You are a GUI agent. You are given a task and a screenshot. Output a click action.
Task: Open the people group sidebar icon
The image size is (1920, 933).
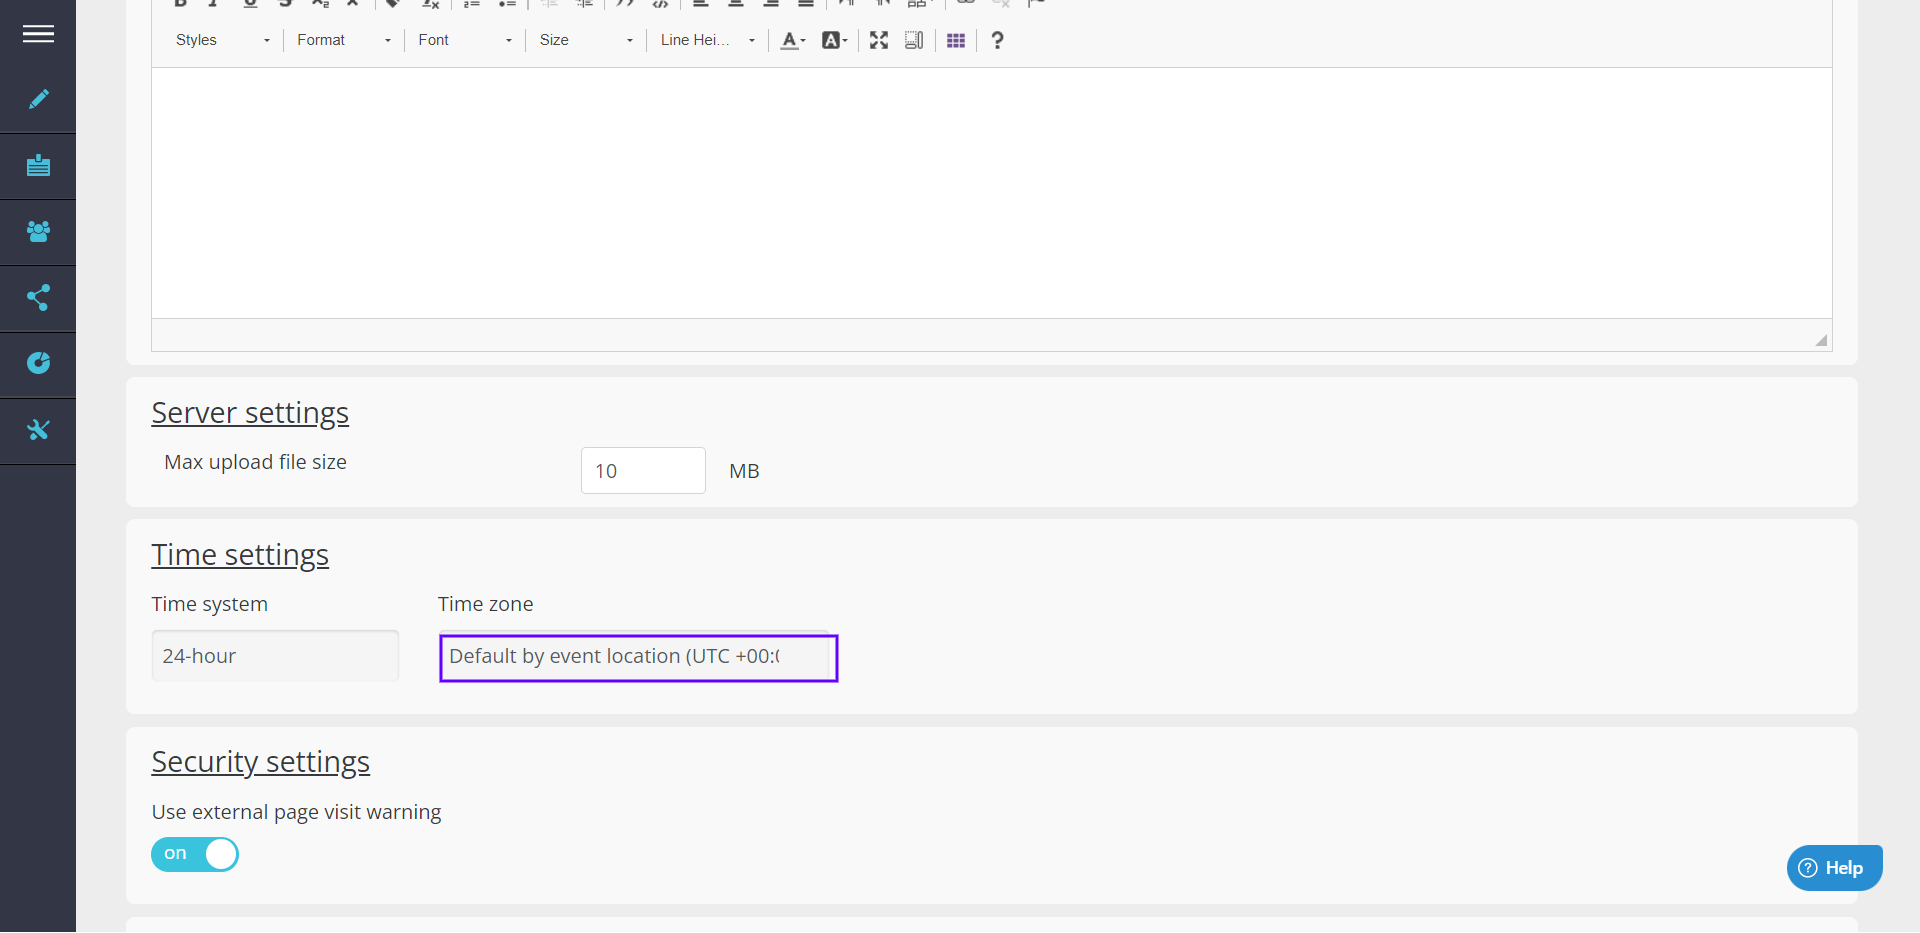point(38,232)
